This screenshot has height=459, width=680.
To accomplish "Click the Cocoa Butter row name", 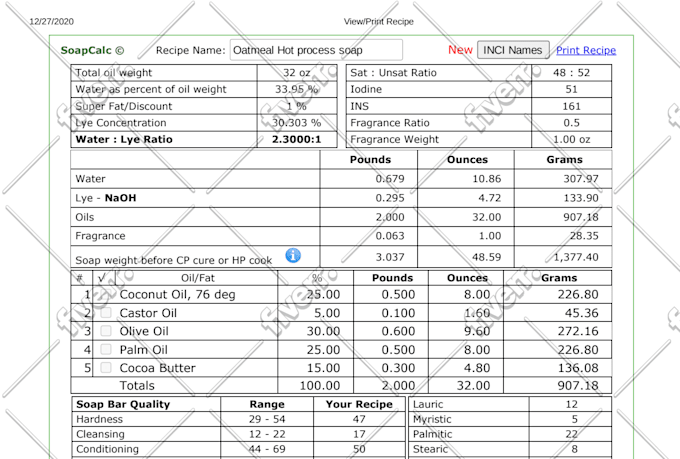I will (x=157, y=368).
